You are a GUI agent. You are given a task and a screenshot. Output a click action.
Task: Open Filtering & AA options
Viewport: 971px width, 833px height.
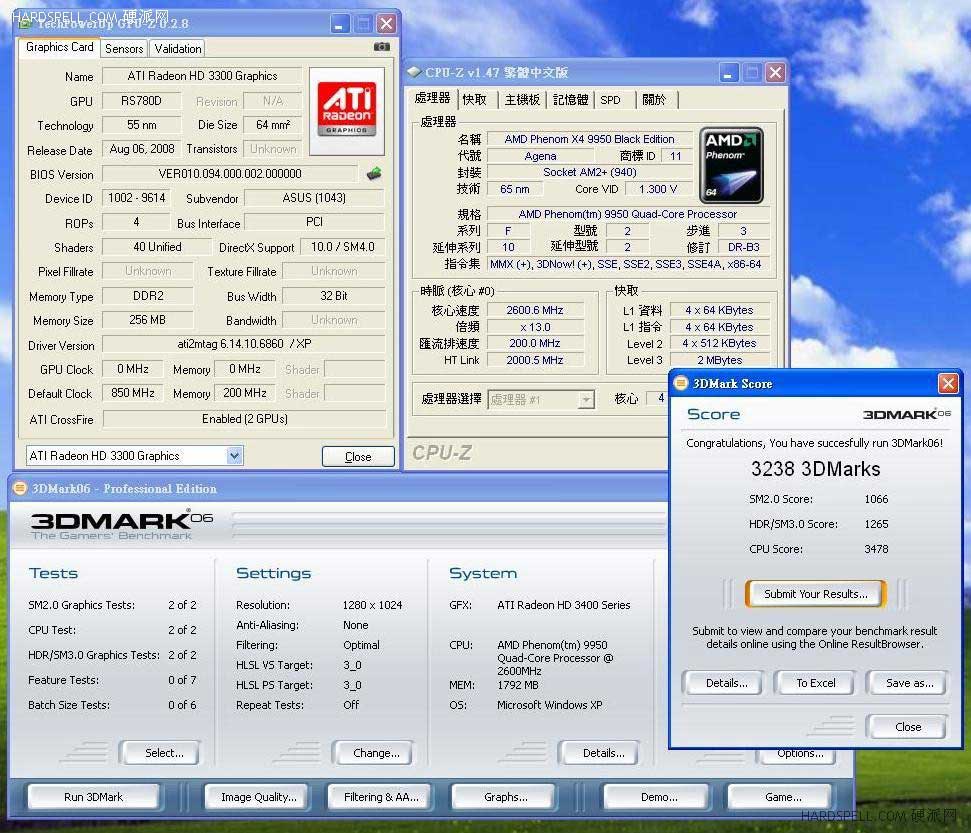(x=381, y=797)
